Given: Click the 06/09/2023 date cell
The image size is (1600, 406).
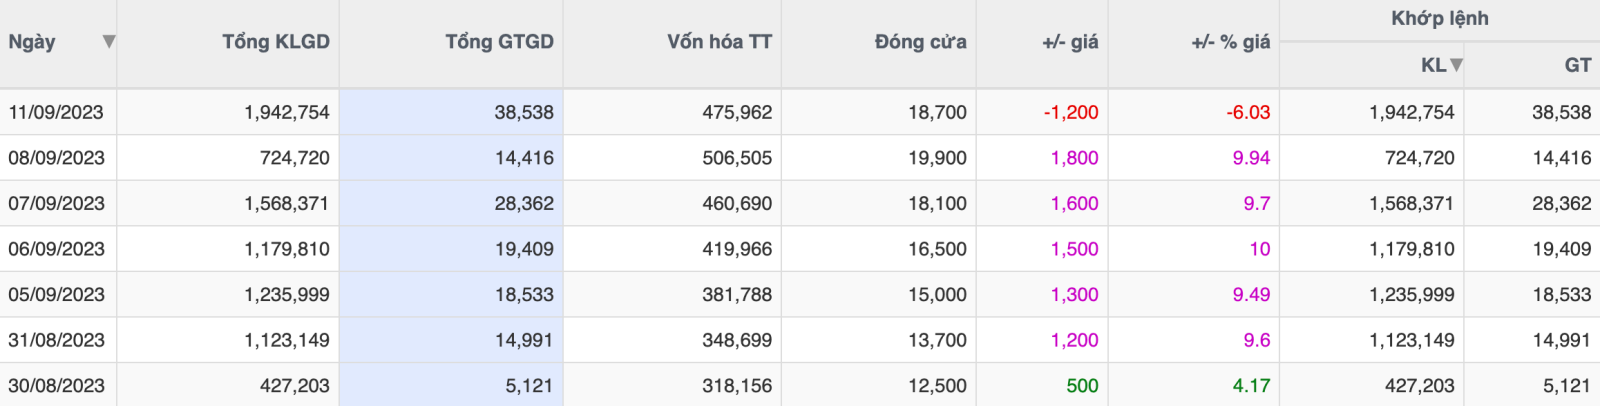Looking at the screenshot, I should click(56, 249).
